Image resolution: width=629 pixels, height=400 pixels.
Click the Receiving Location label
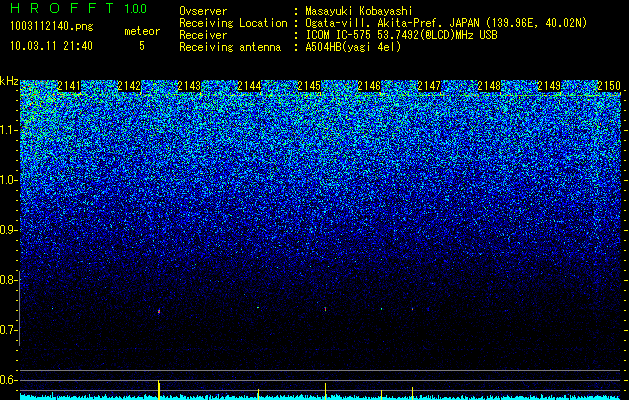coord(233,23)
